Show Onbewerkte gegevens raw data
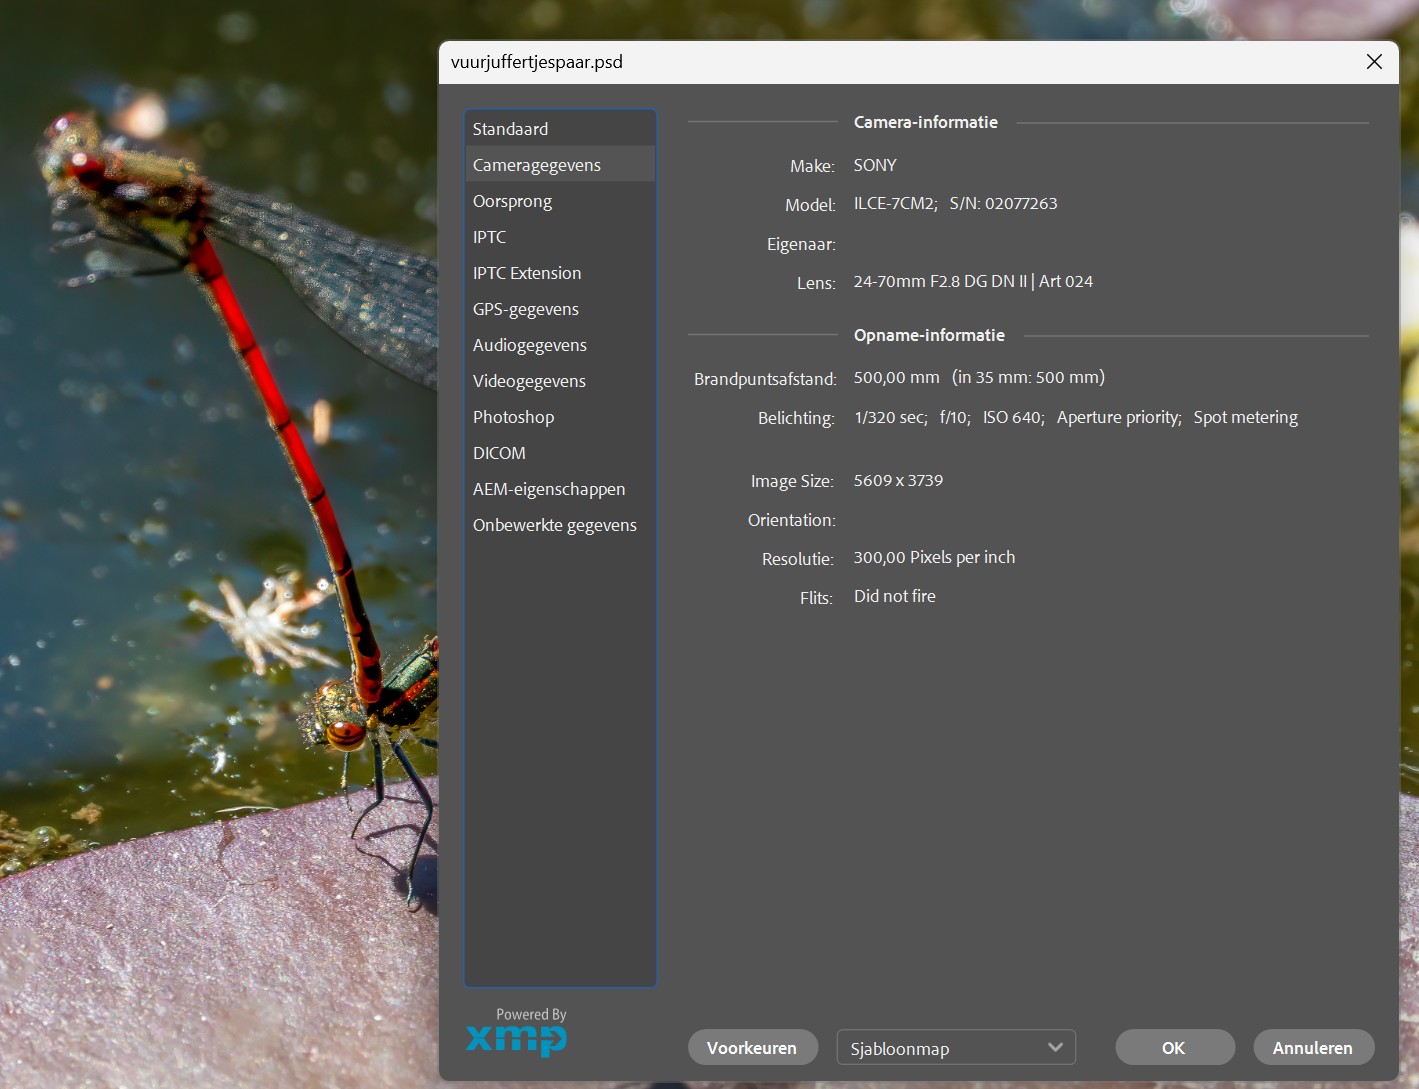Image resolution: width=1419 pixels, height=1089 pixels. (560, 525)
